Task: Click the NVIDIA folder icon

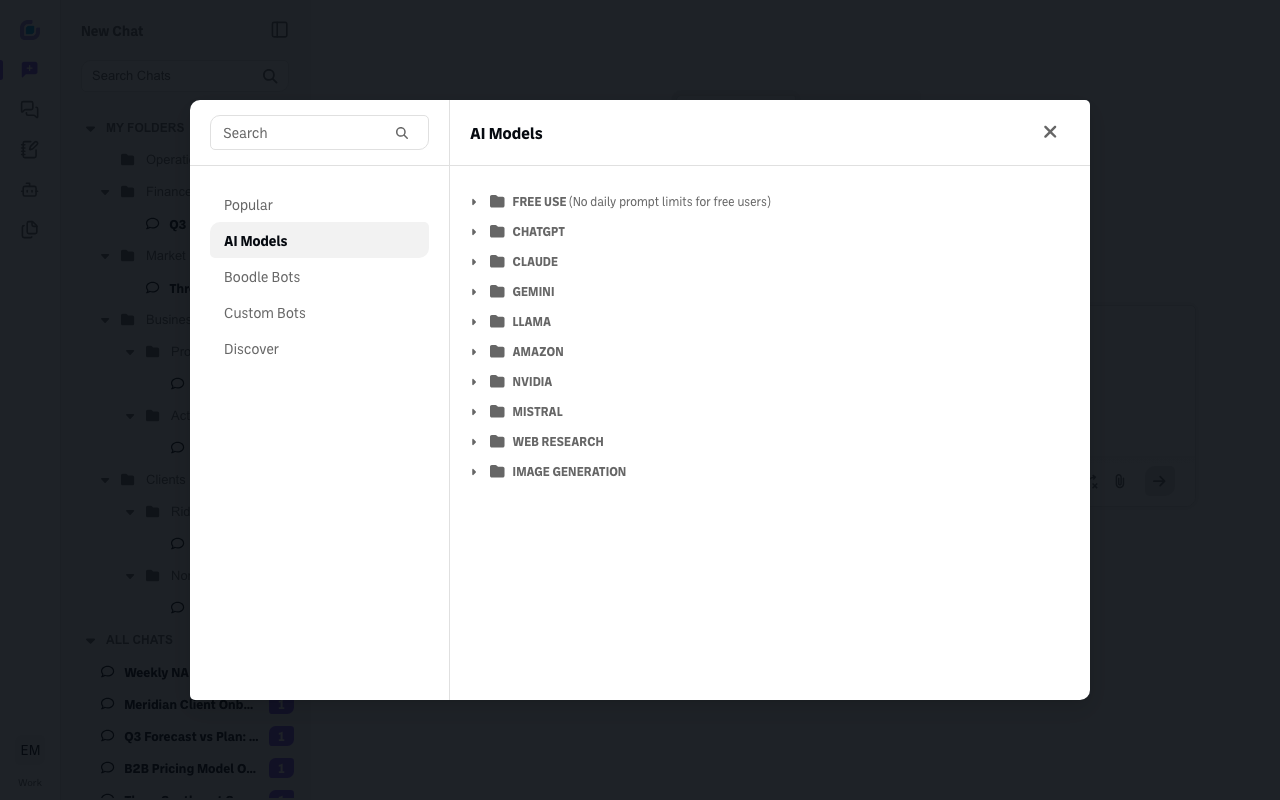Action: pos(497,381)
